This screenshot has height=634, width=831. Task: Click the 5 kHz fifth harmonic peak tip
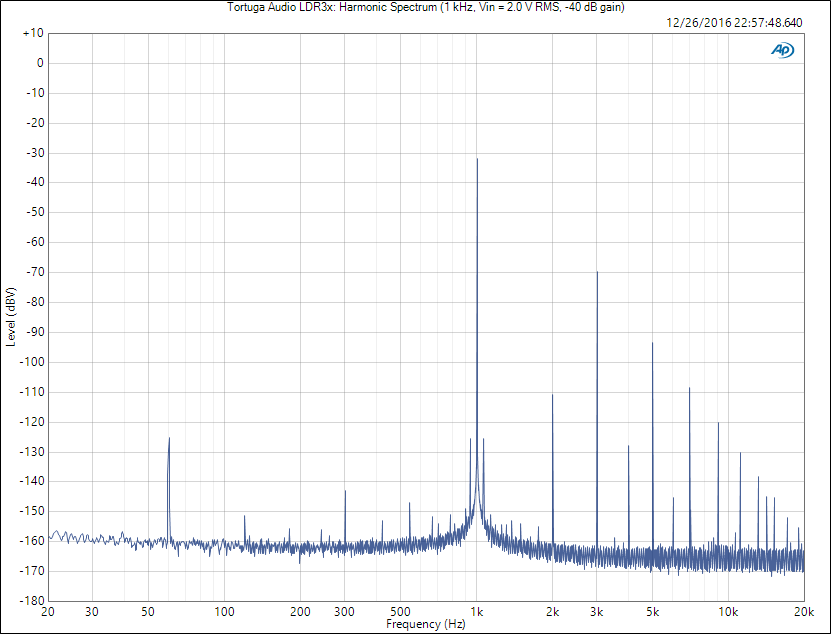coord(652,343)
